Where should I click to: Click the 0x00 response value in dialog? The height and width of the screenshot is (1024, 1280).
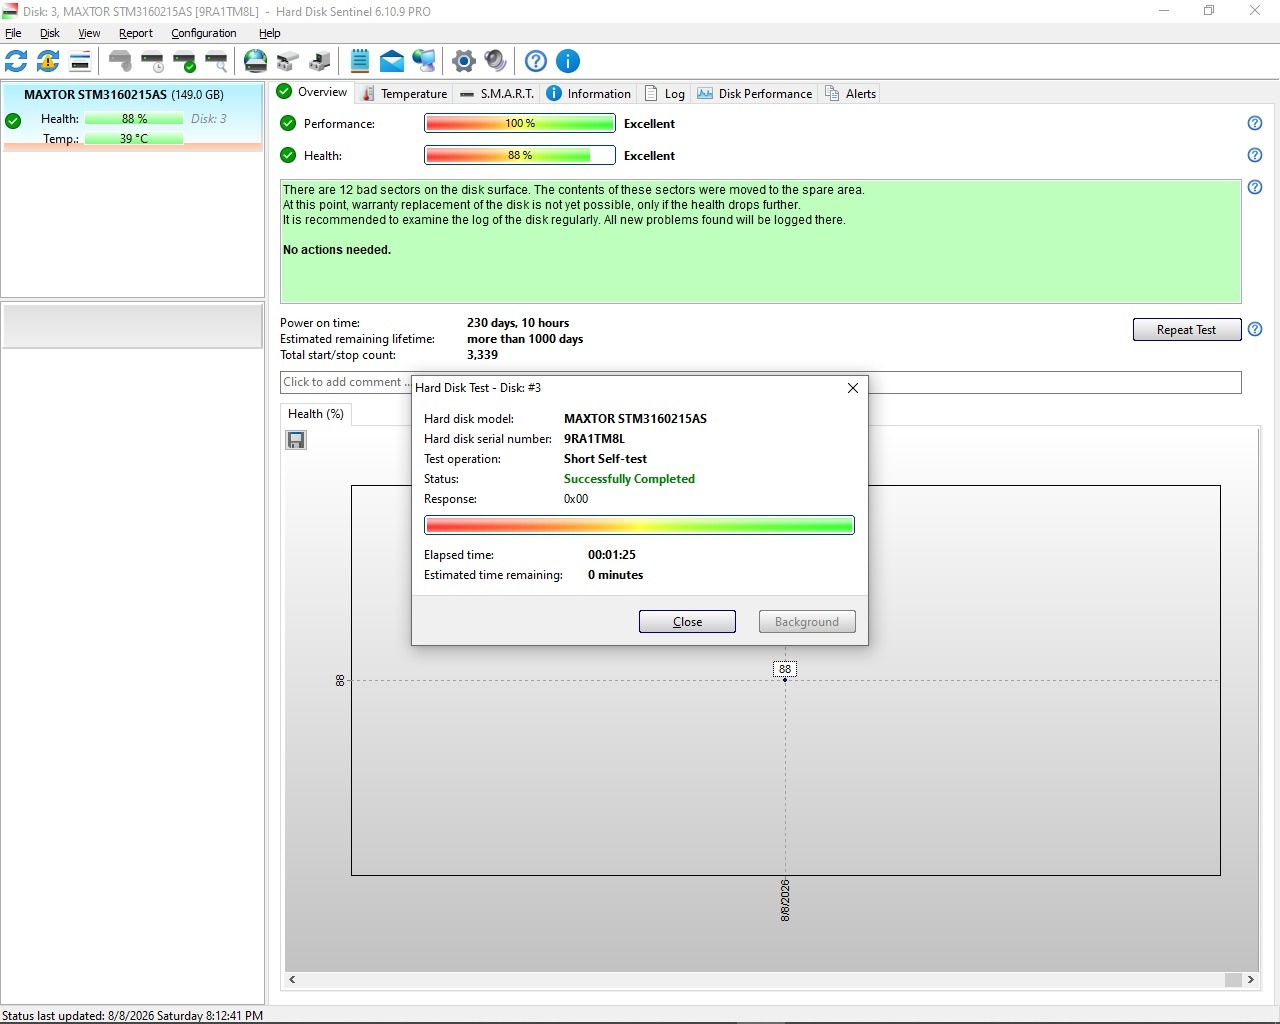576,499
